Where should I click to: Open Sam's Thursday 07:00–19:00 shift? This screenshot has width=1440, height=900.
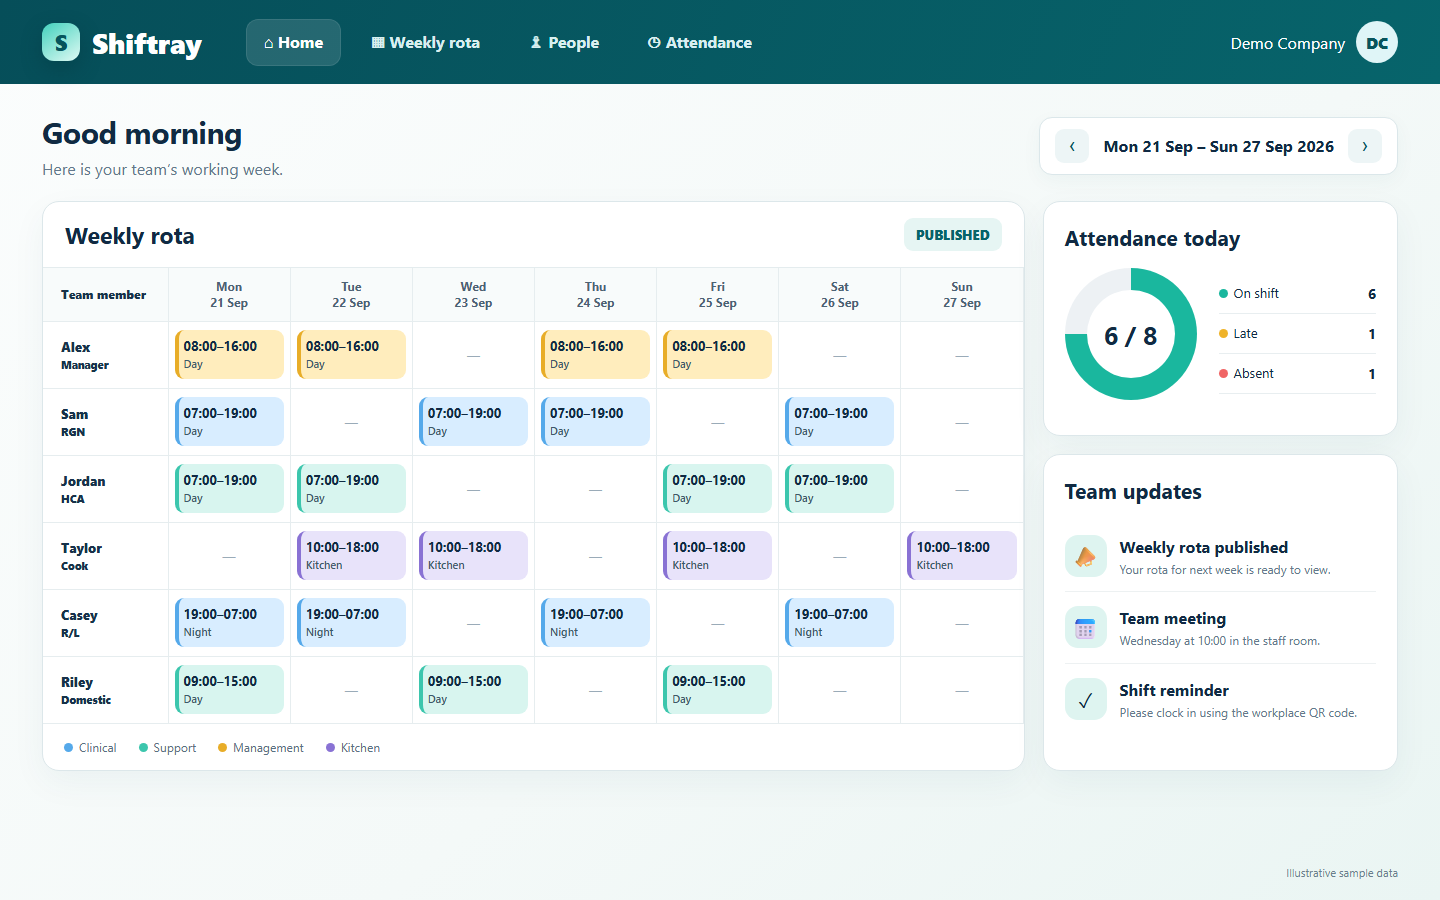(595, 422)
